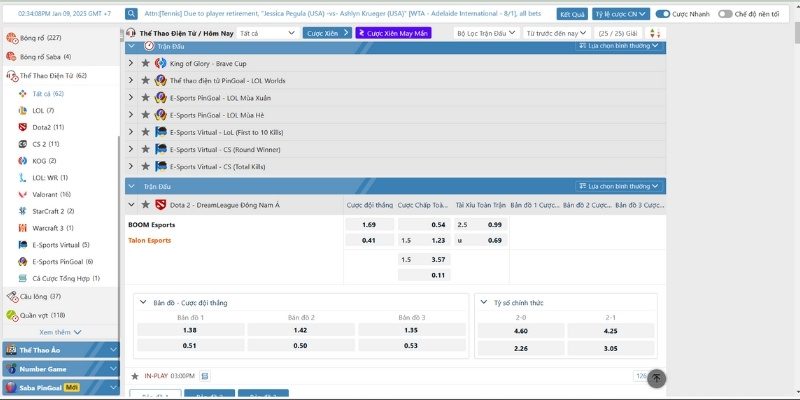Click the sort order arrows icon
Screen dimensions: 800x400
(655, 33)
